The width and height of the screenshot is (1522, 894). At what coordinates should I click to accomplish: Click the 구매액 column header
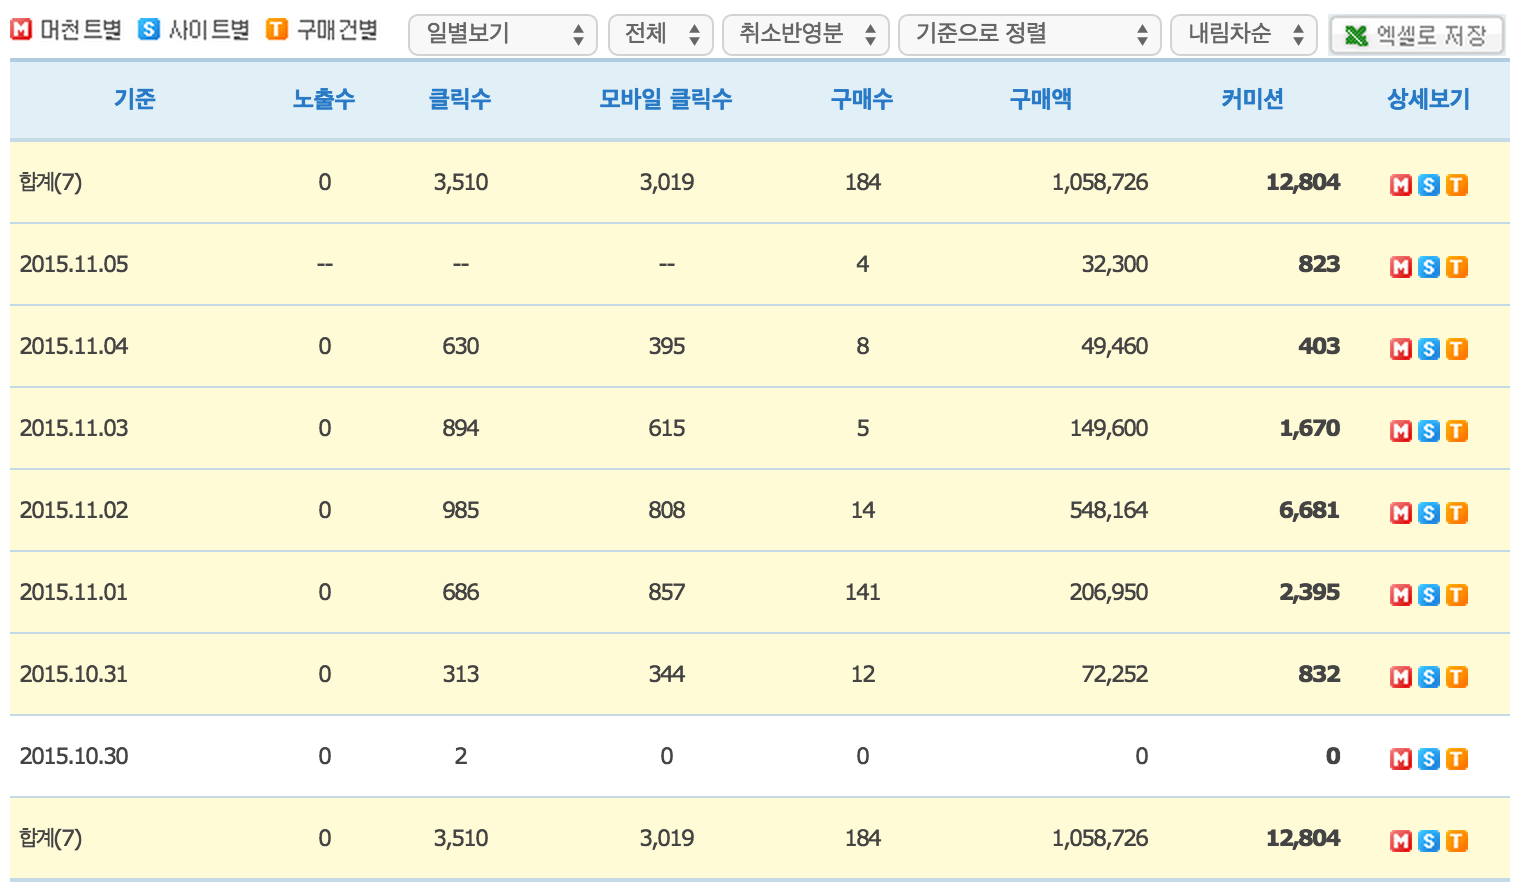point(1040,99)
